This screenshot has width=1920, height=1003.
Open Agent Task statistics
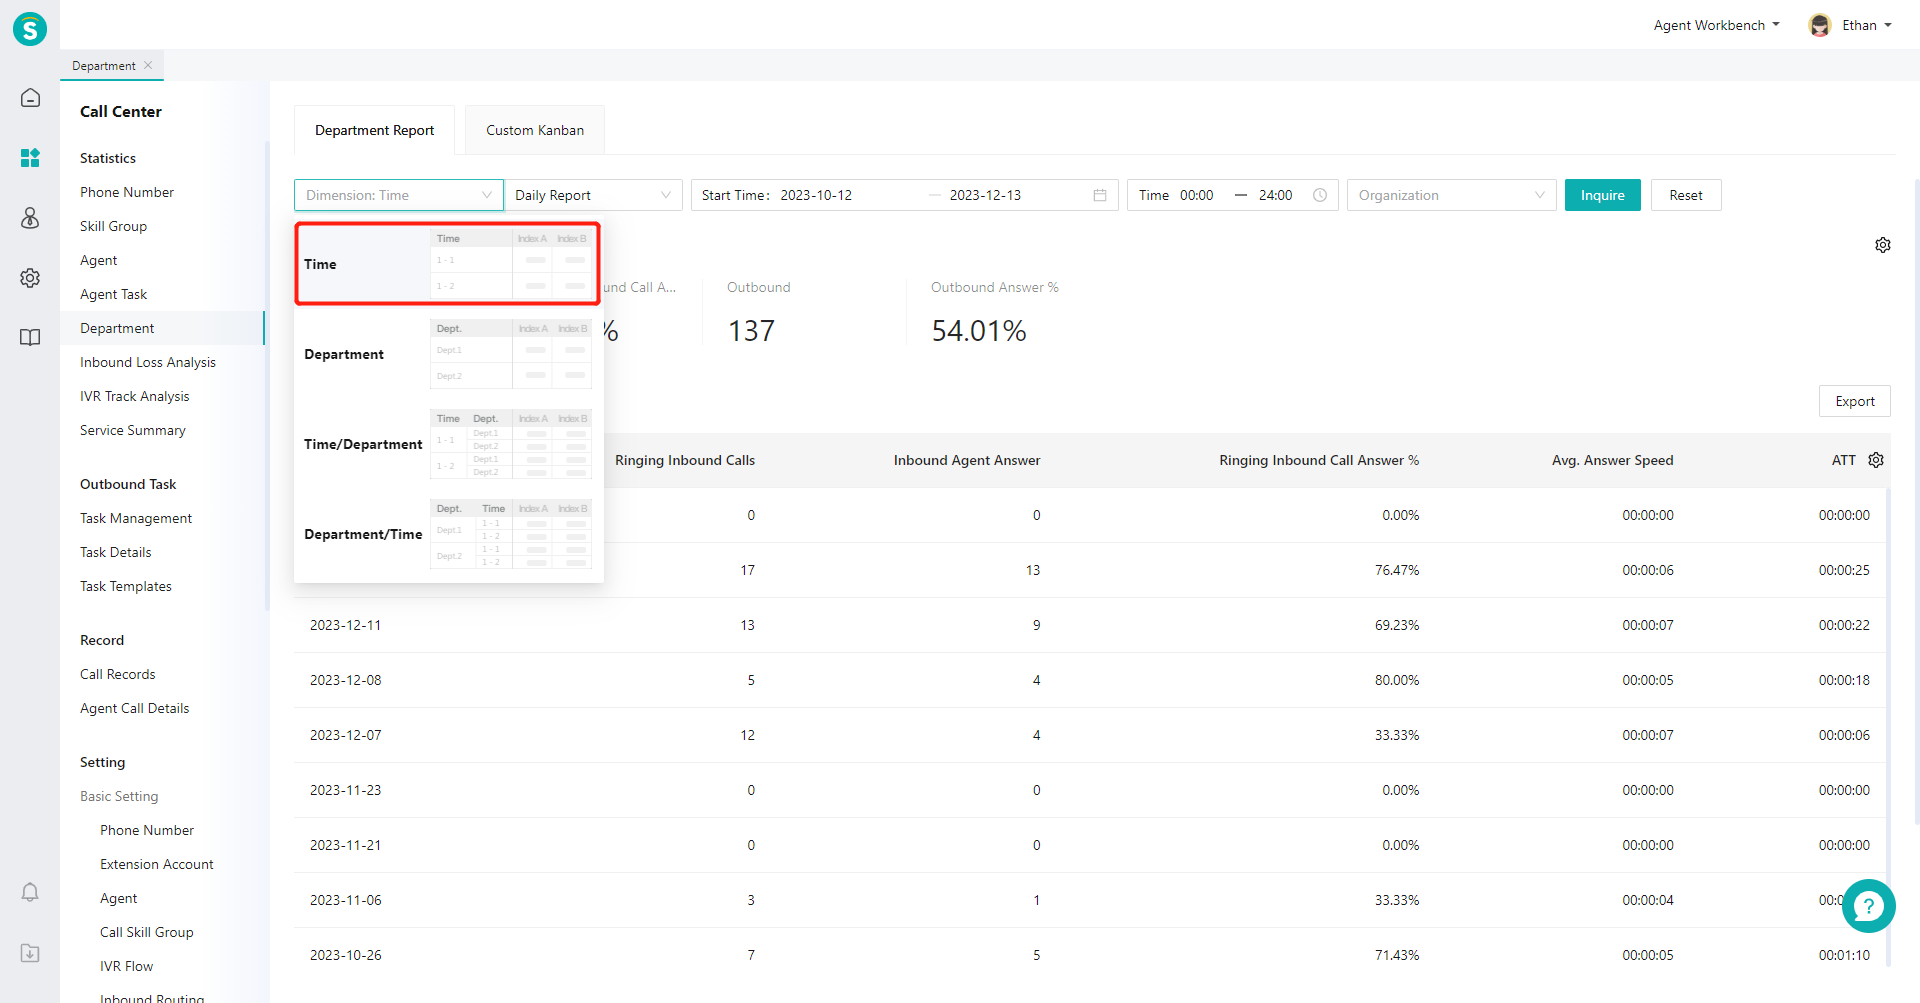tap(113, 294)
